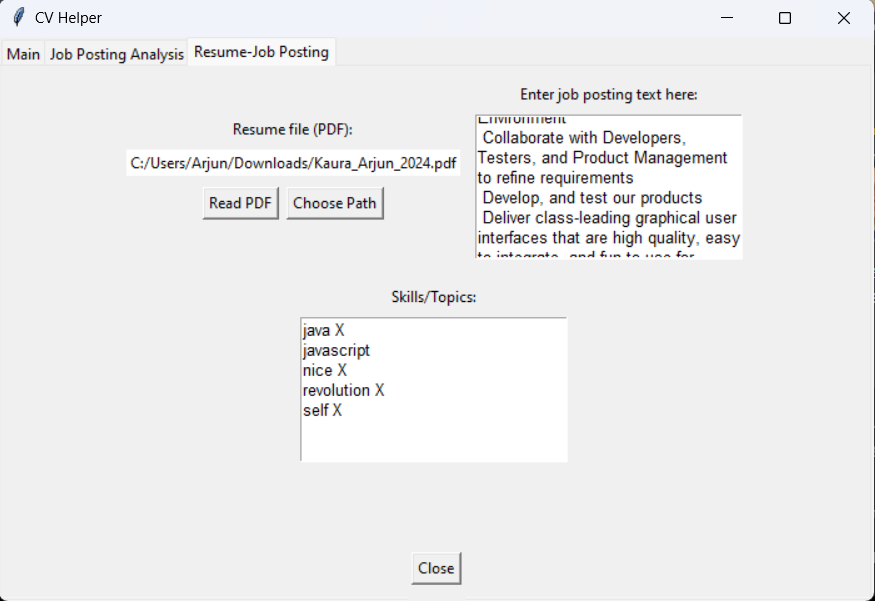
Task: Maximize the CV Helper window
Action: pyautogui.click(x=785, y=18)
